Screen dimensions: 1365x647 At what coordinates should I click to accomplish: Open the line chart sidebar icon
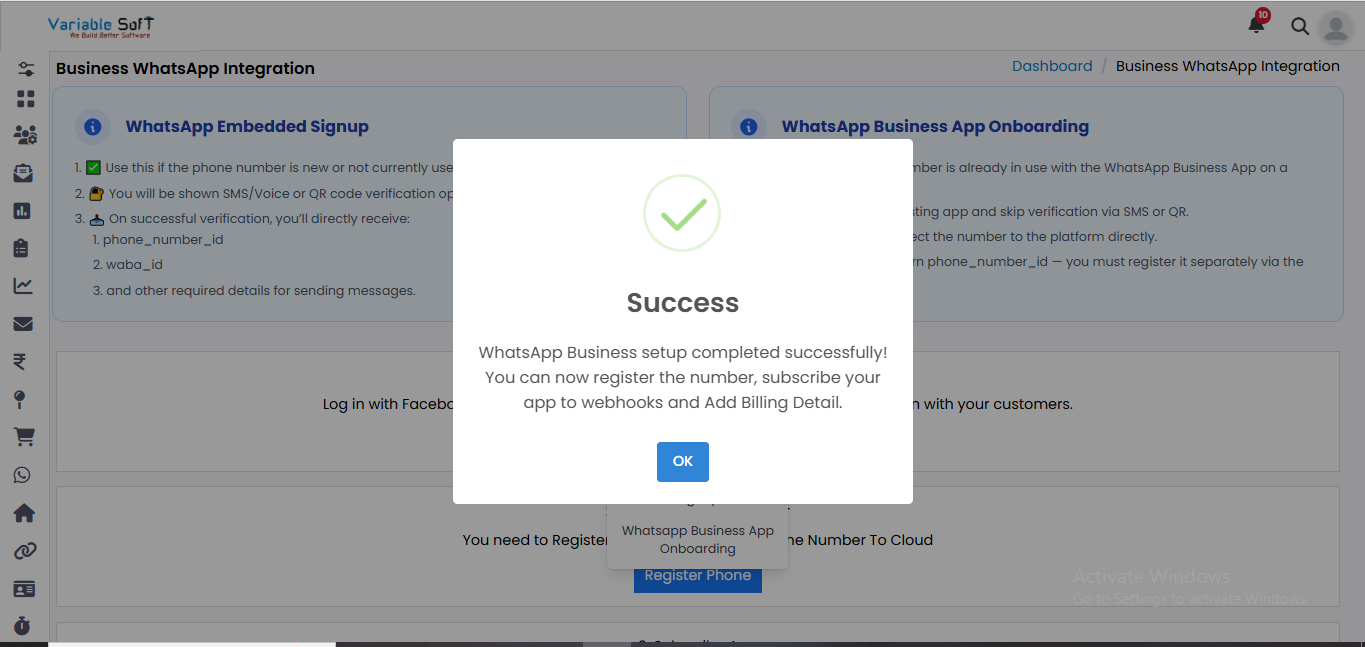[23, 286]
